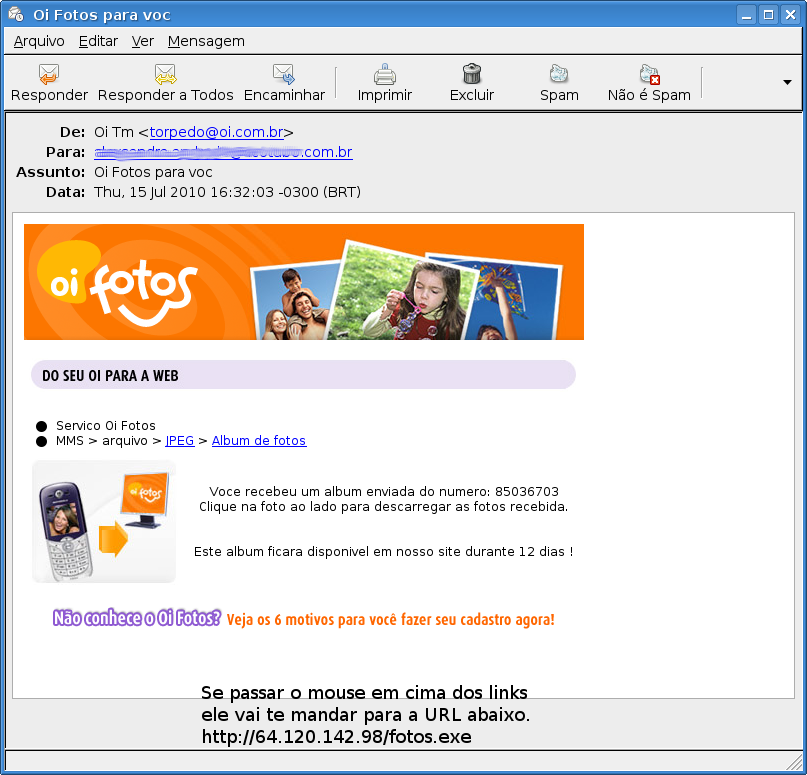This screenshot has width=807, height=775.
Task: Click the blurred recipient address link
Action: [223, 152]
